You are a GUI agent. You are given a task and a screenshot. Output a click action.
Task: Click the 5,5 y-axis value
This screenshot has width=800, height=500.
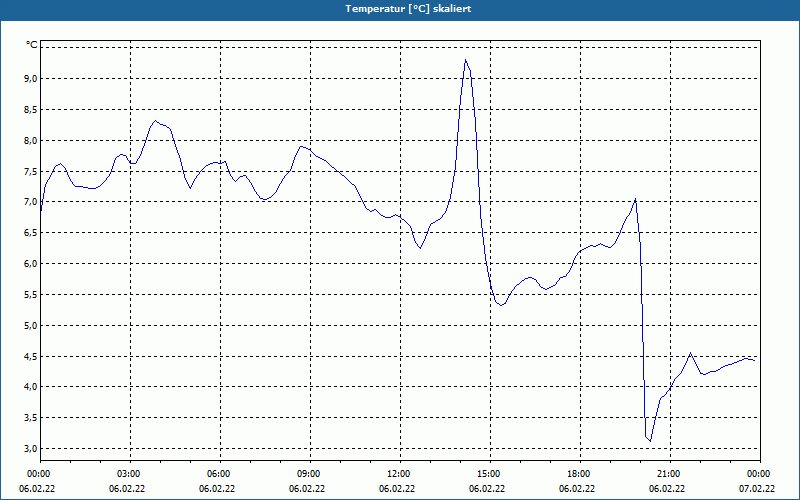click(x=31, y=294)
